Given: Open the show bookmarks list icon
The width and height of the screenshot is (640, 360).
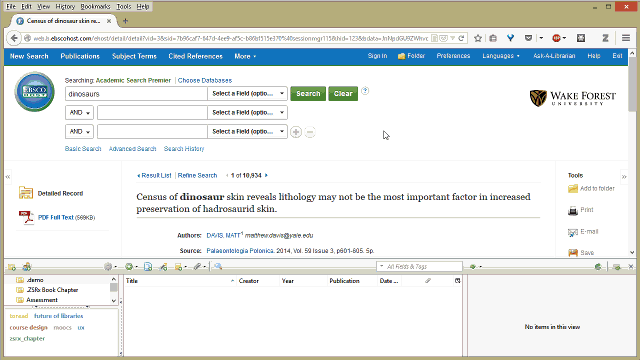Looking at the screenshot, I should click(x=493, y=38).
